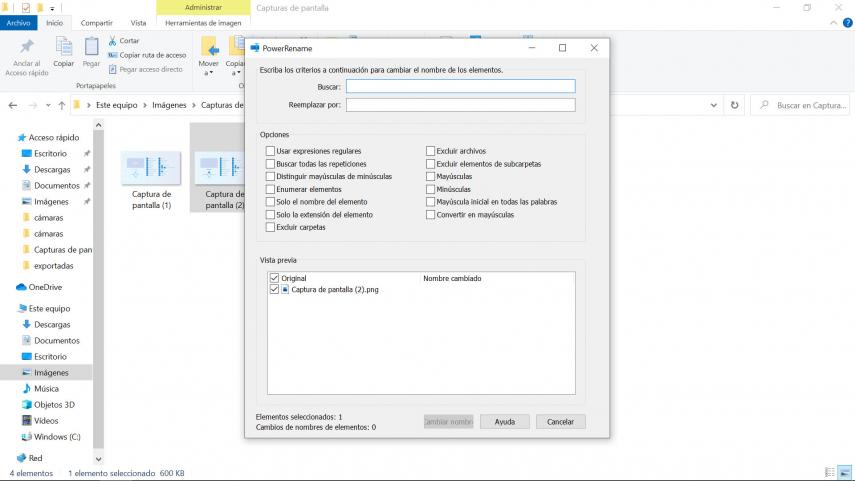Check Solo el nombre del elemento

click(270, 202)
